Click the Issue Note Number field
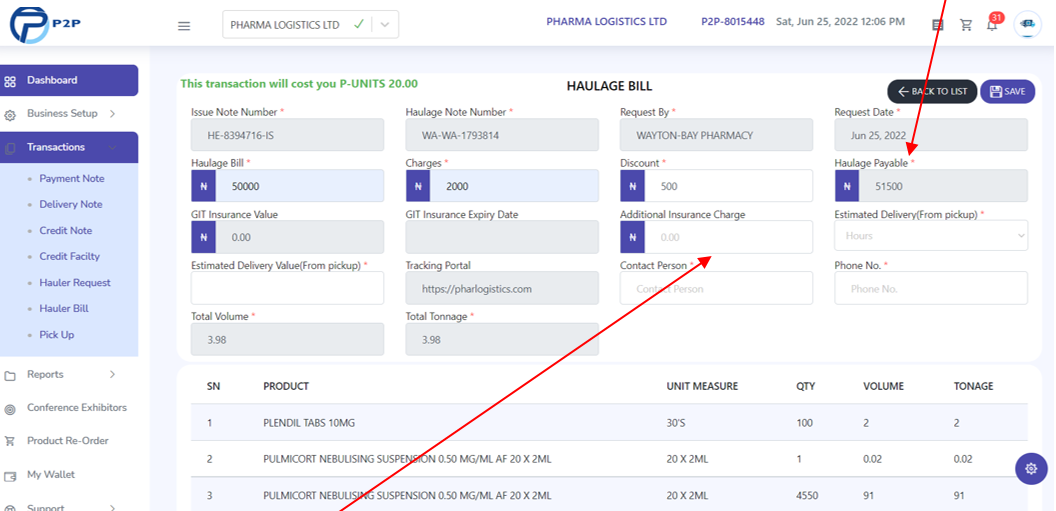This screenshot has height=511, width=1056. point(288,135)
